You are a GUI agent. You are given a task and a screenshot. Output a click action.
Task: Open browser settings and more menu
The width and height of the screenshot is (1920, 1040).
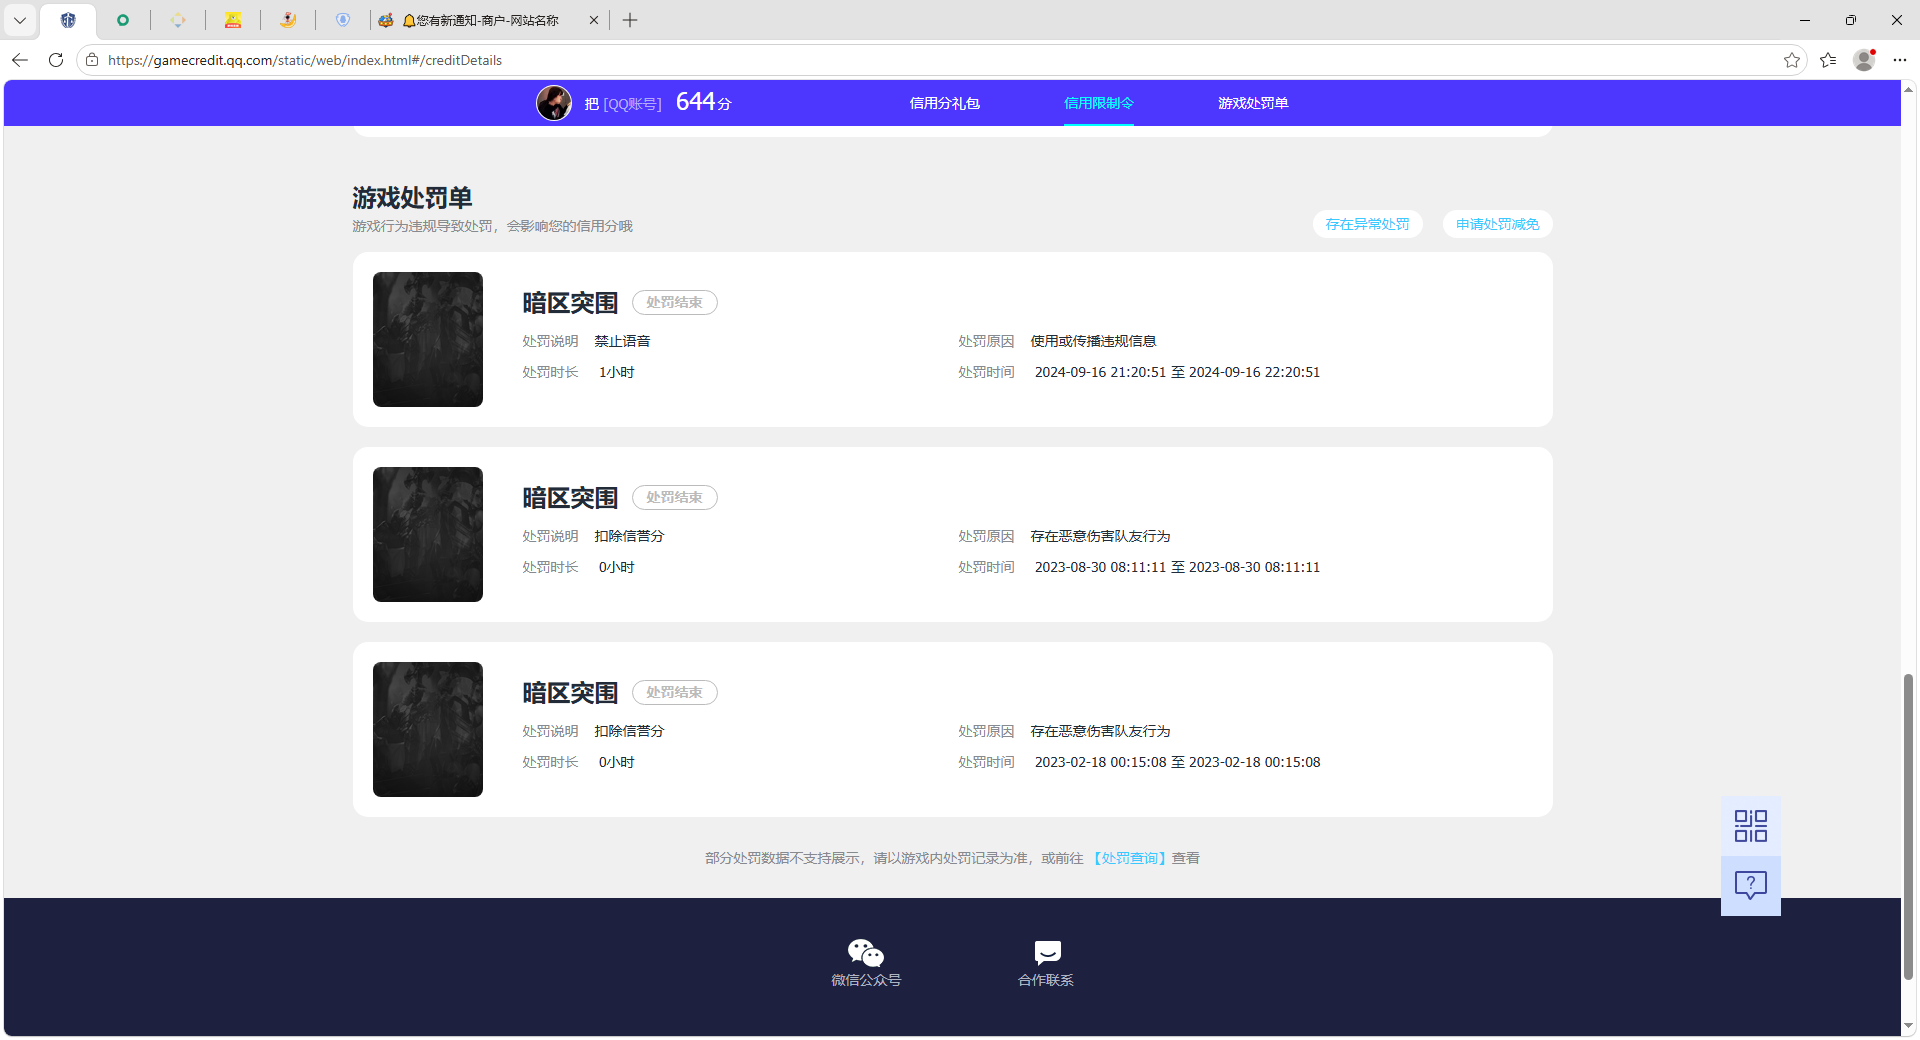[1900, 60]
